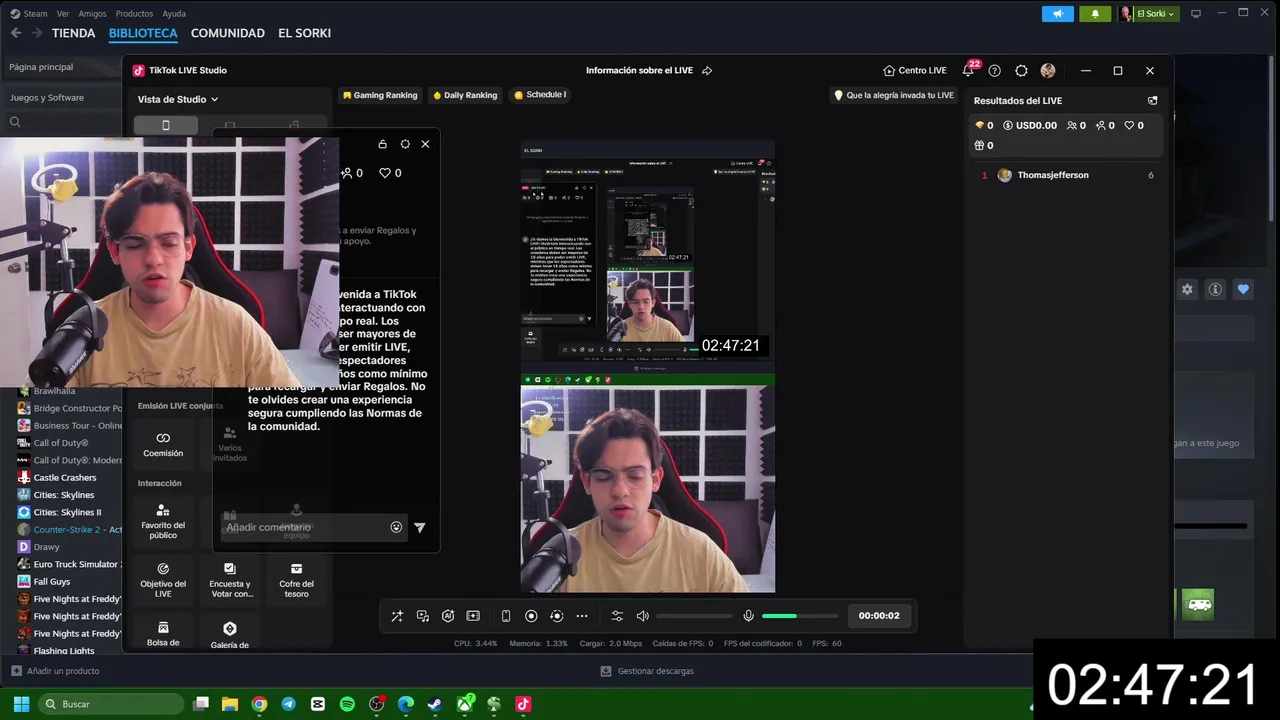Image resolution: width=1280 pixels, height=720 pixels.
Task: Mute the microphone input
Action: pyautogui.click(x=748, y=616)
